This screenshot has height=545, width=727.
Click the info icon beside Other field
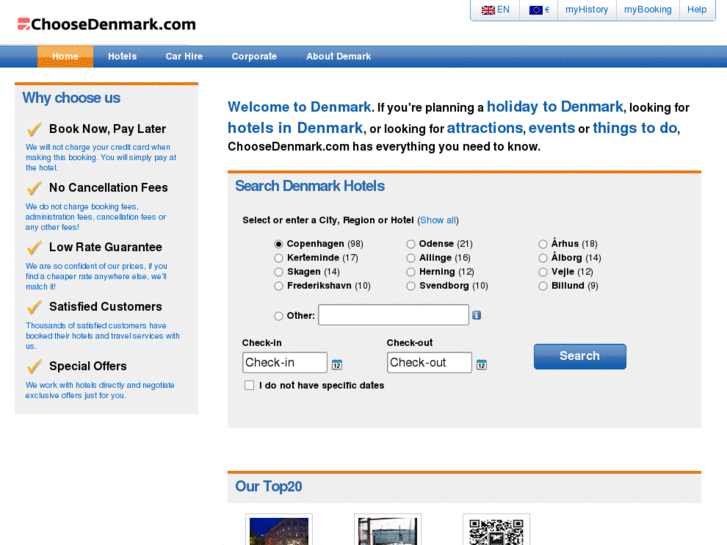point(476,315)
